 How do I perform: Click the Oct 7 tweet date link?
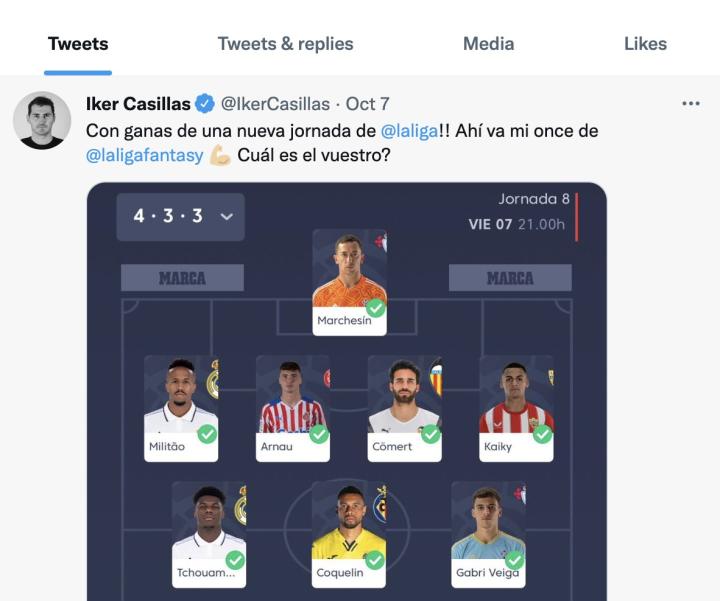(367, 104)
